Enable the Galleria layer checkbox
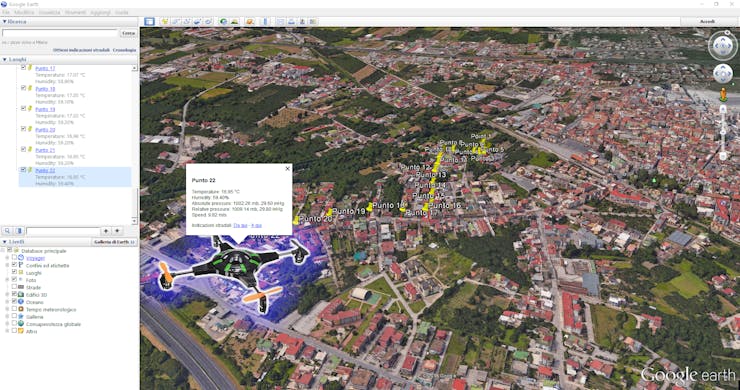The image size is (740, 390). (14, 316)
